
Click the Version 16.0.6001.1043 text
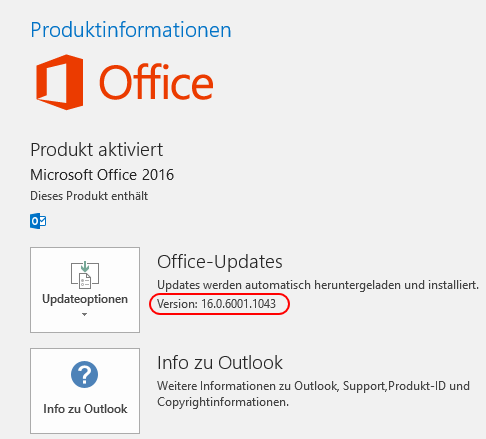(x=216, y=304)
